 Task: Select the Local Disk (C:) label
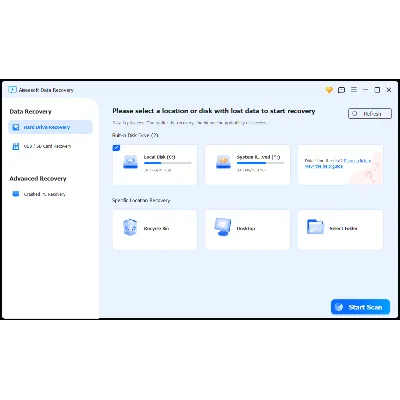pos(159,157)
